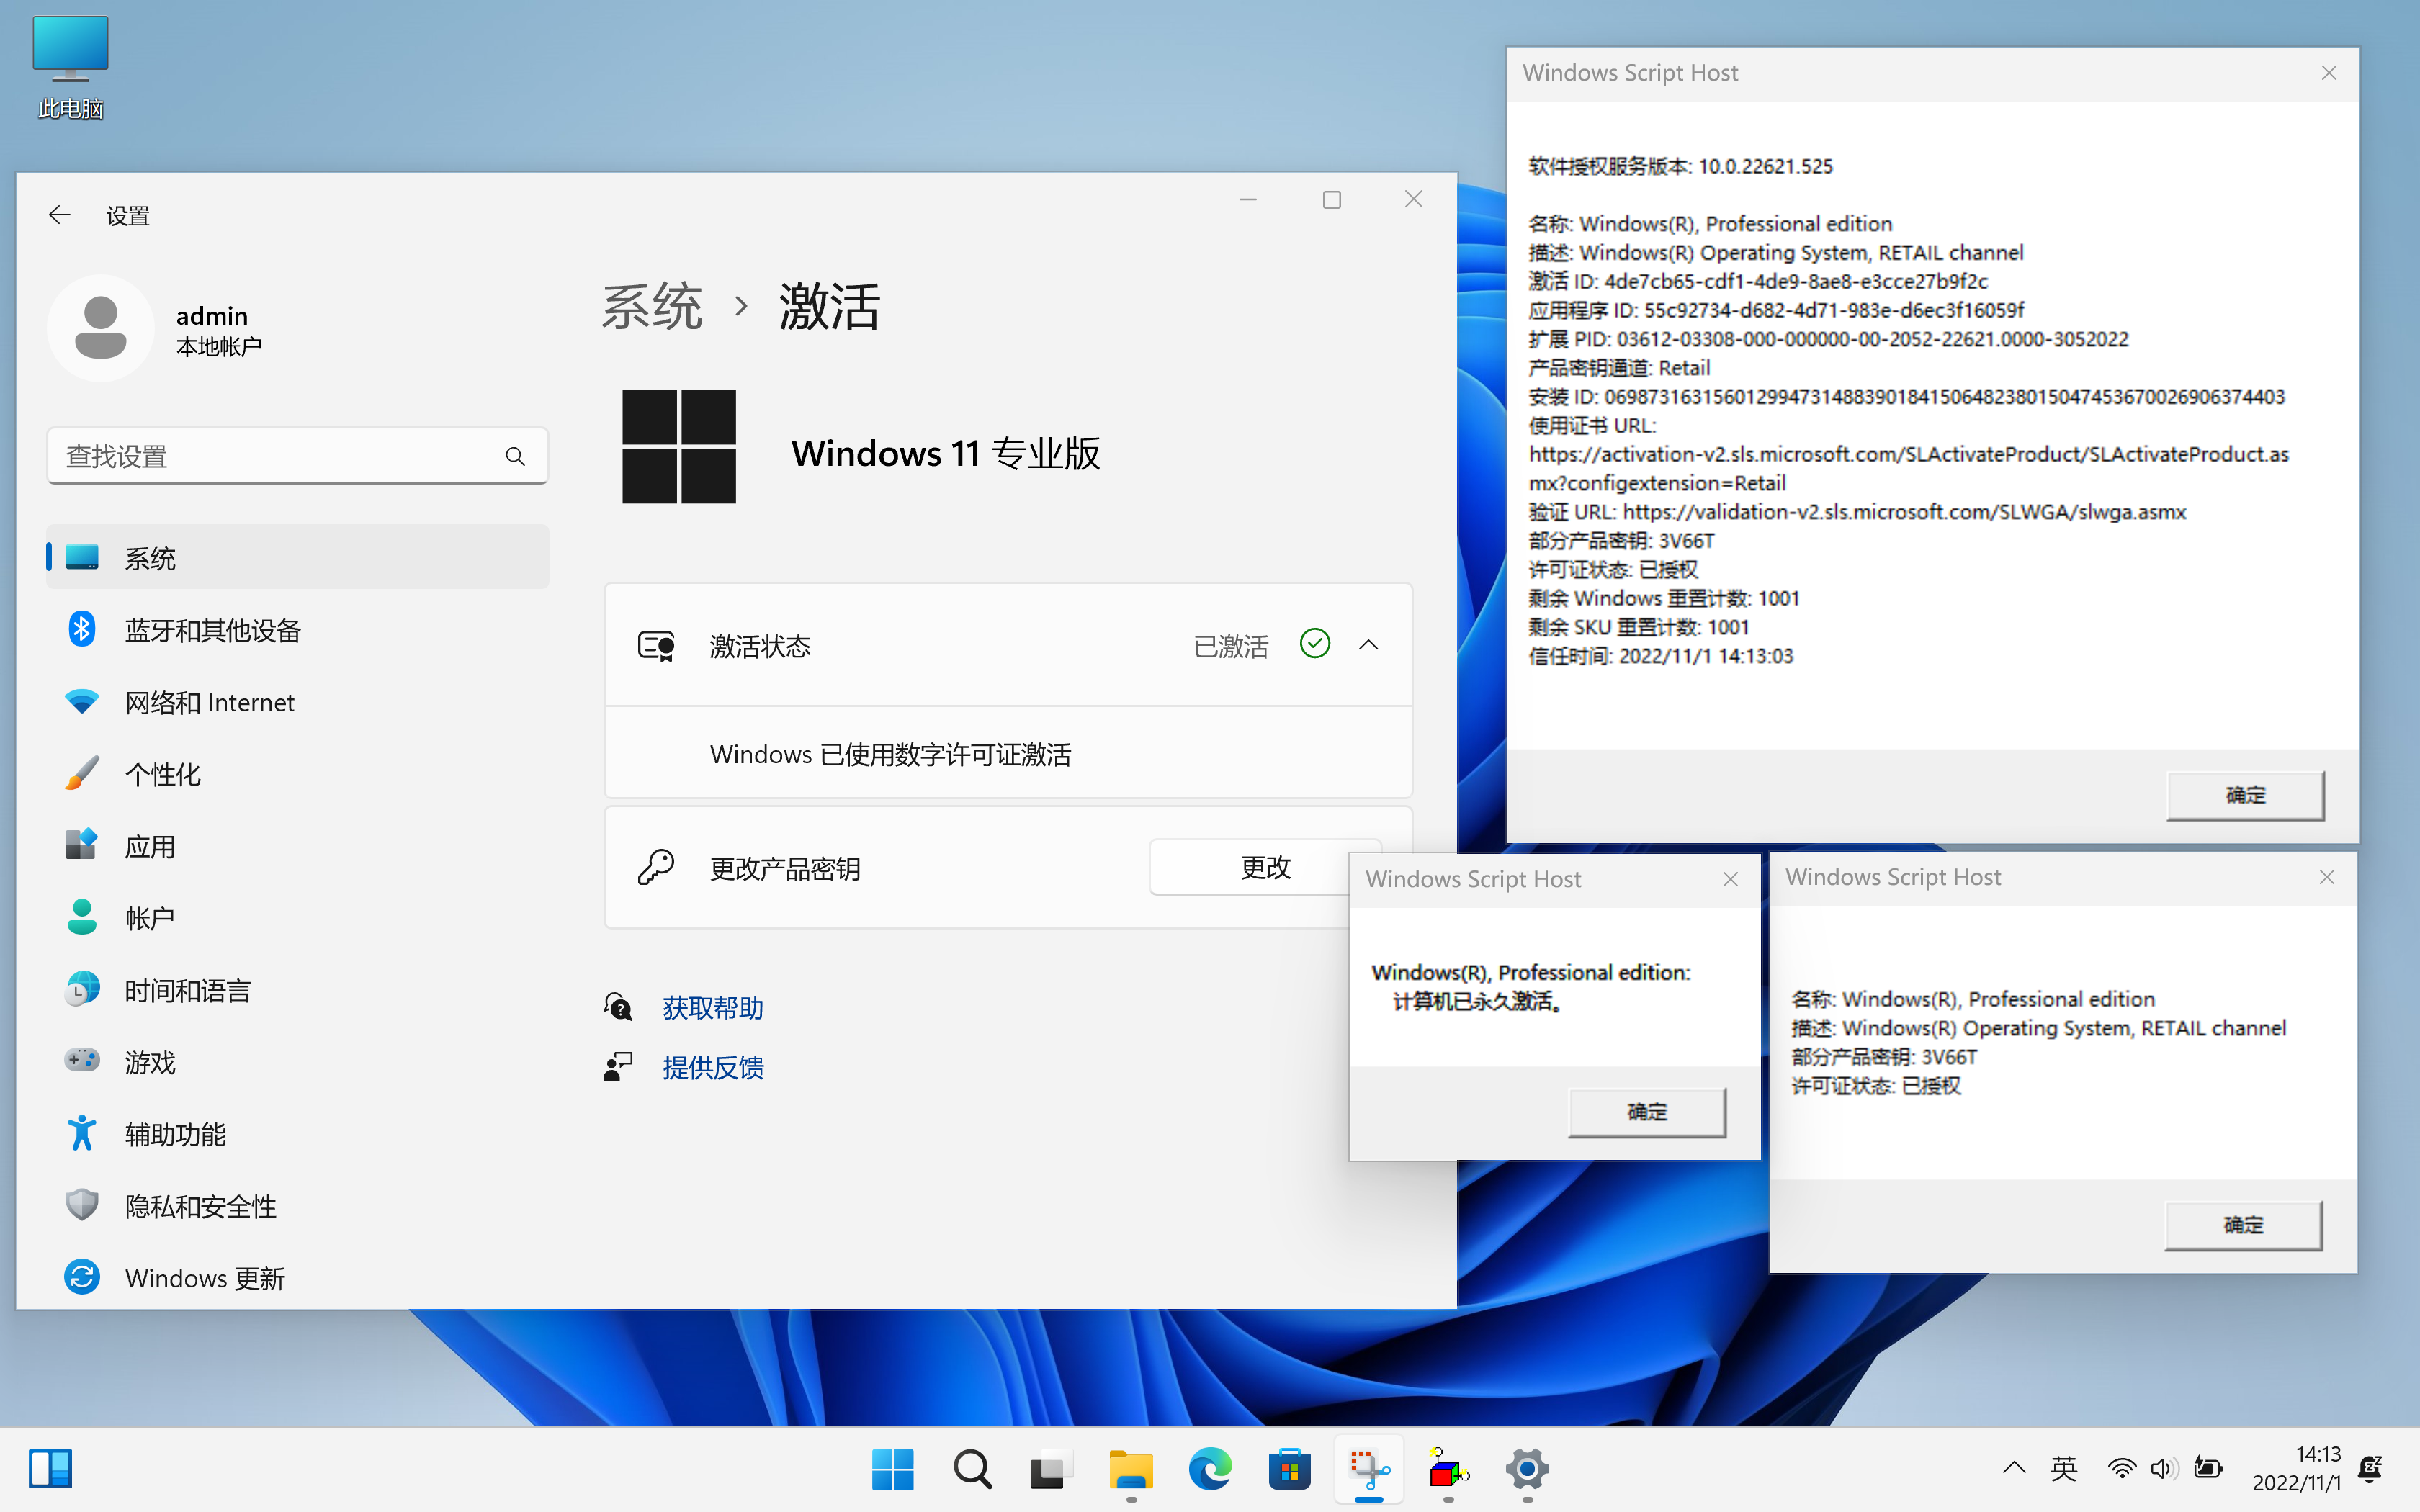2420x1512 pixels.
Task: Close the 计算机已永久激活 dialog
Action: [1731, 879]
